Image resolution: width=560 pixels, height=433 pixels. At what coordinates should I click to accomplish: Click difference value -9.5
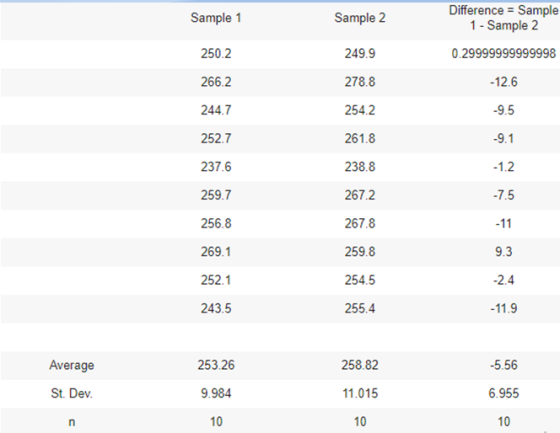click(504, 110)
